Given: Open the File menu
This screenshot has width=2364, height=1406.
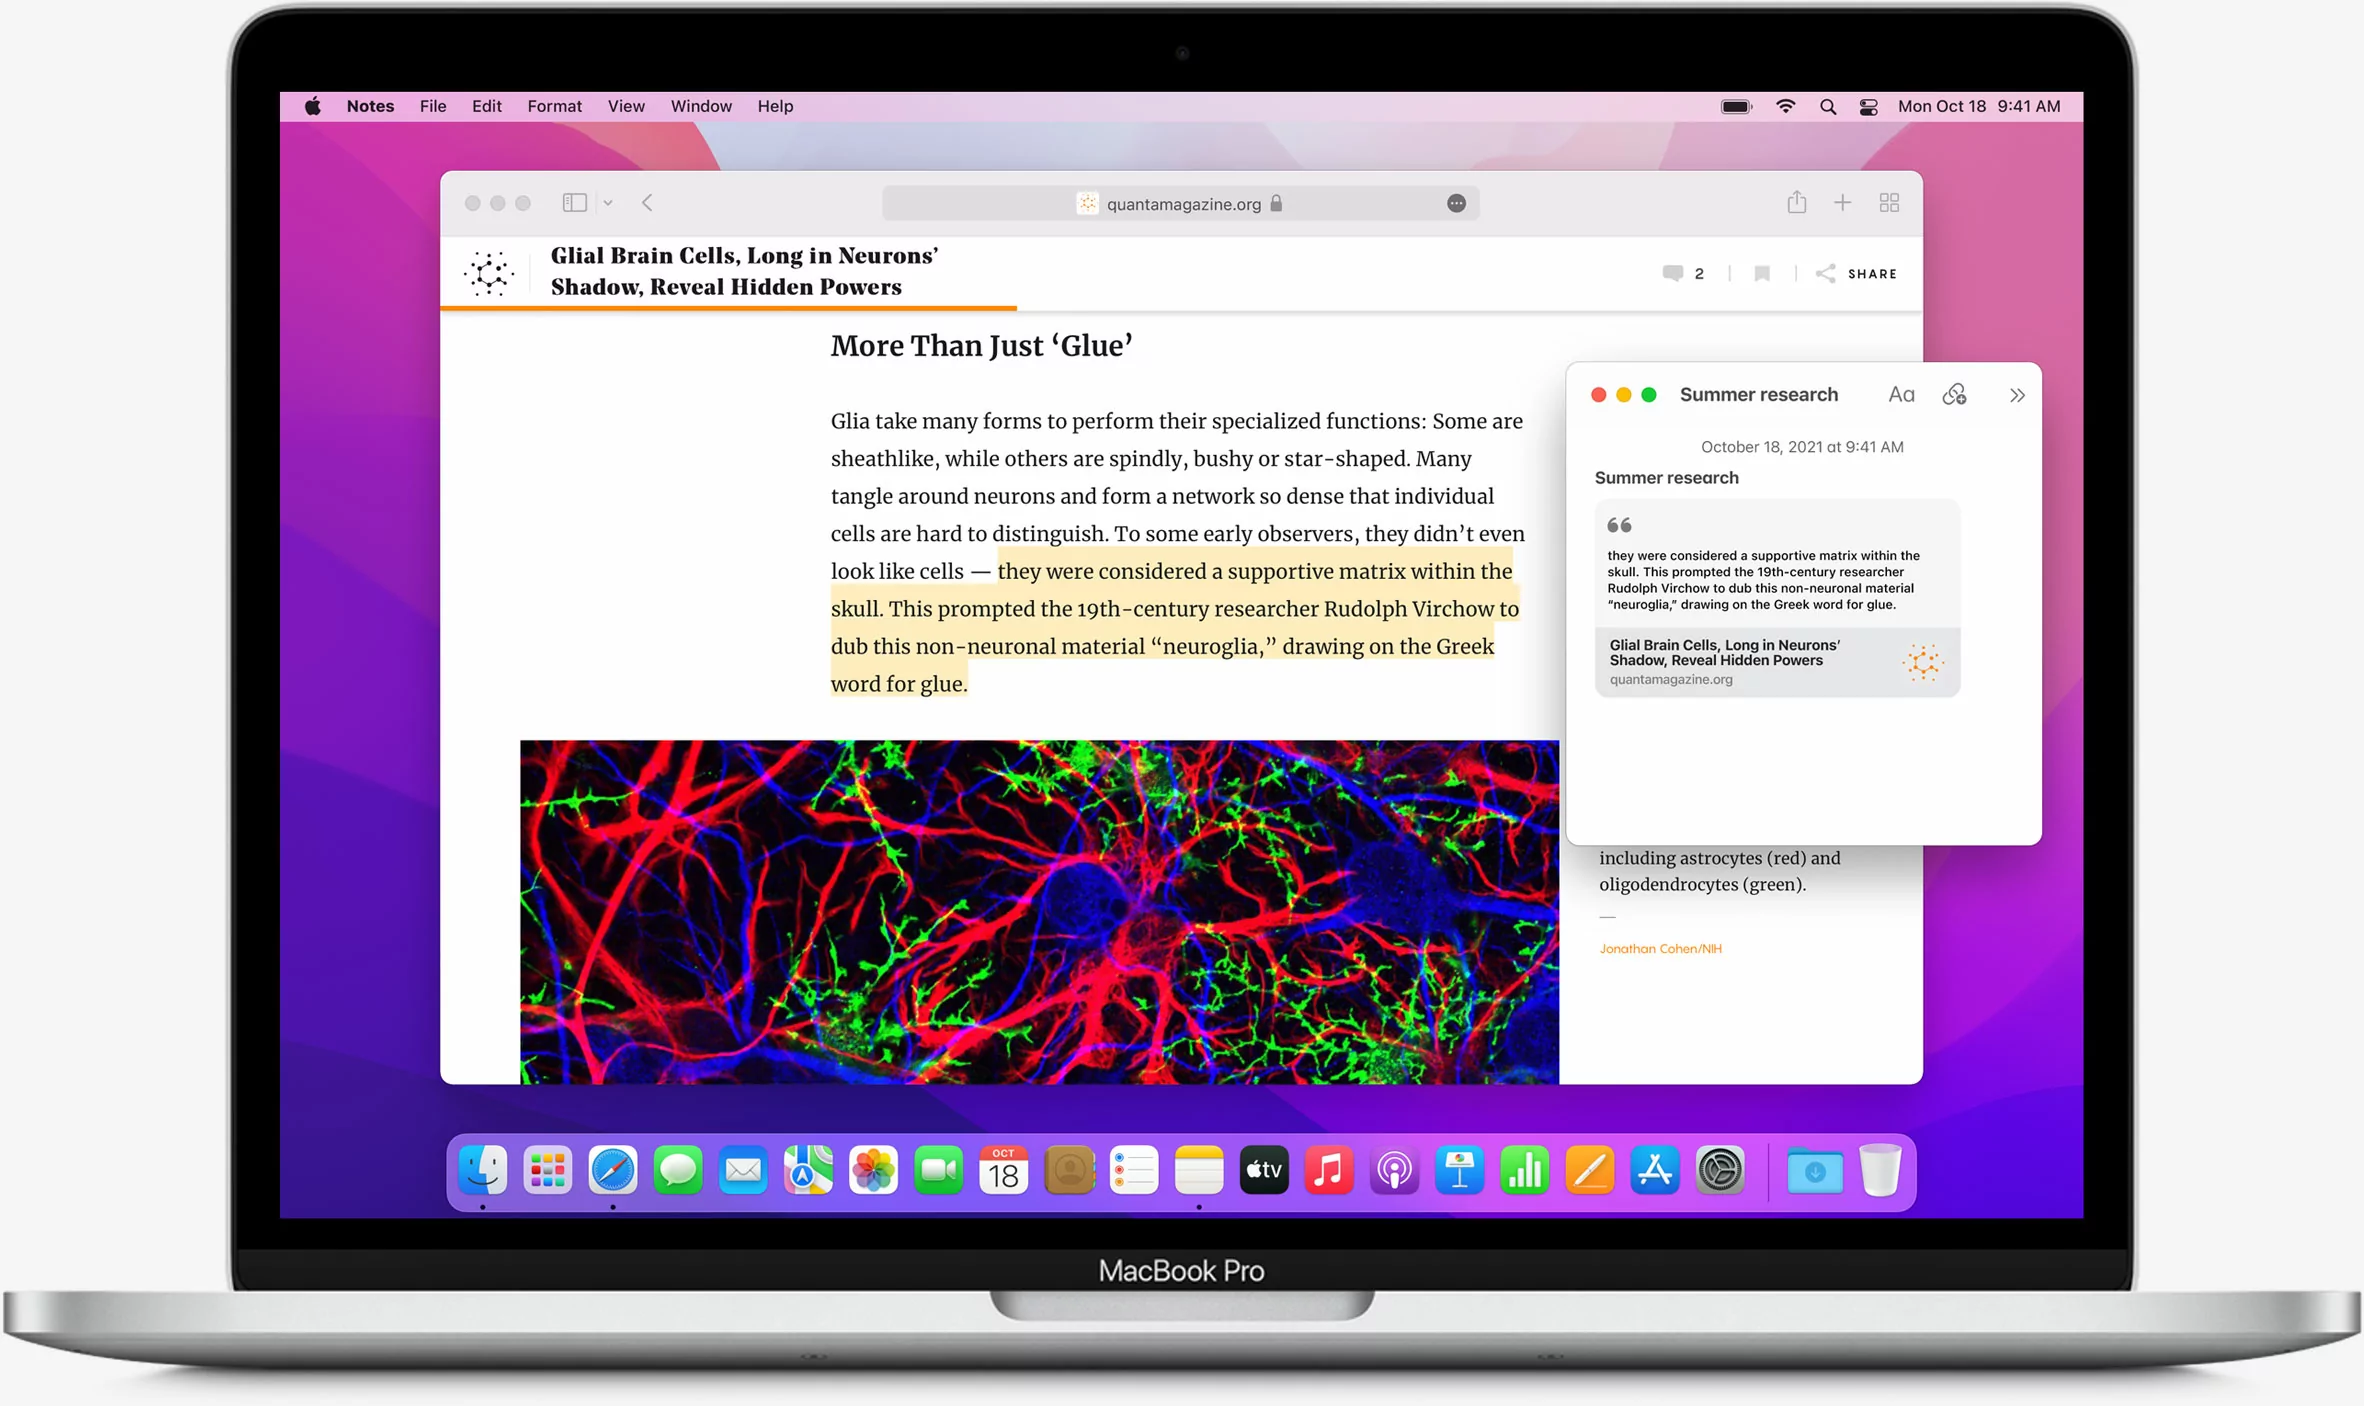Looking at the screenshot, I should 433,106.
